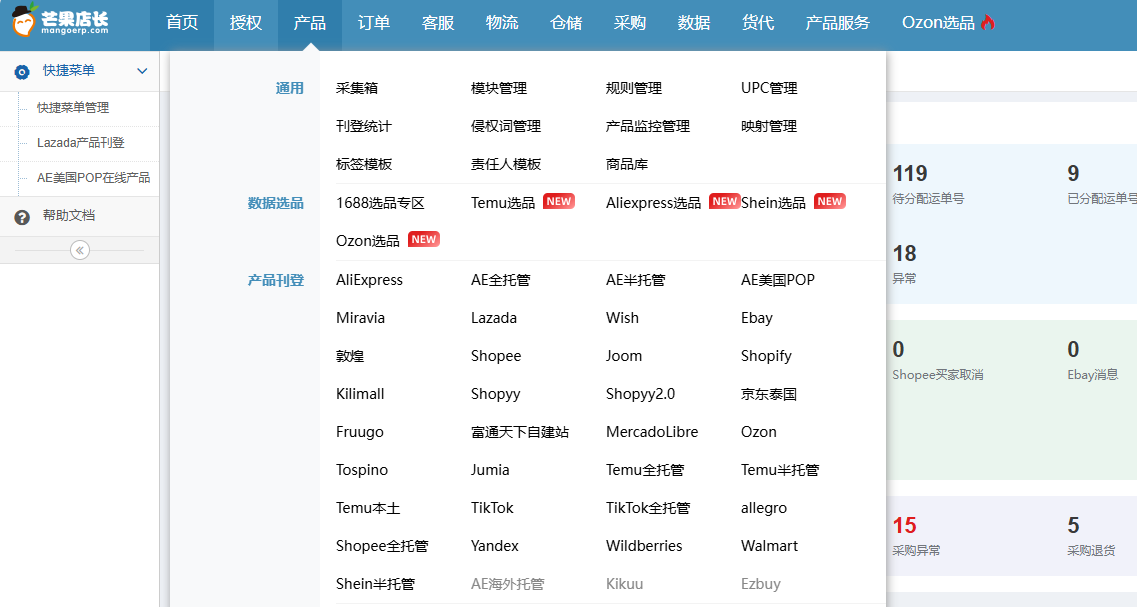Open 采集箱 link

(357, 88)
